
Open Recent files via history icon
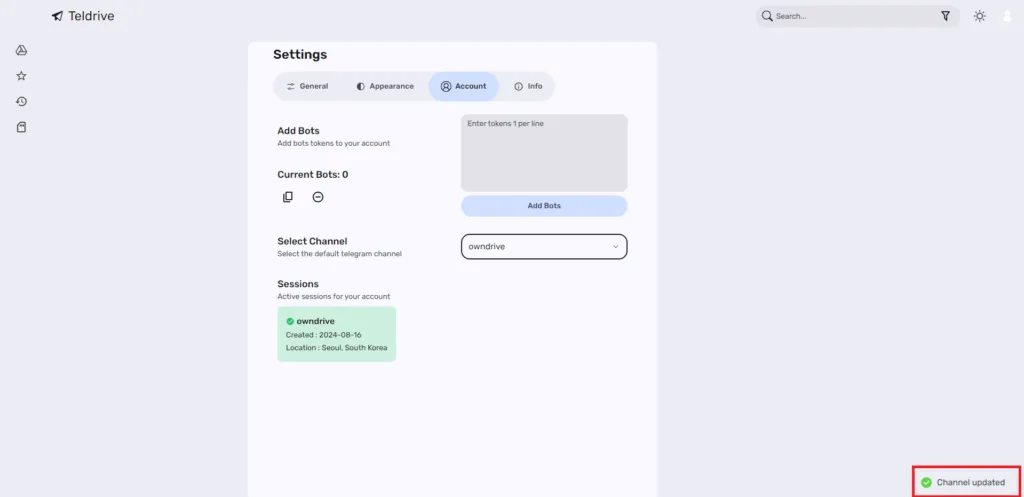(x=21, y=101)
